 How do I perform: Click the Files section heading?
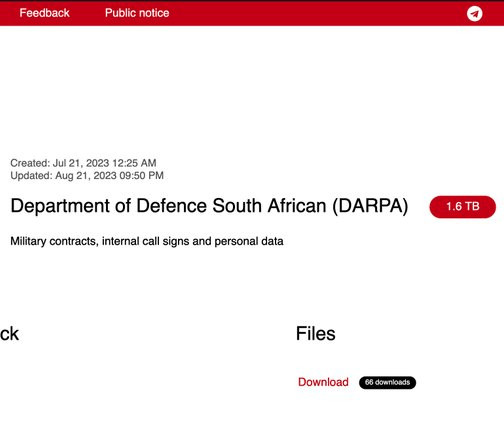(x=315, y=333)
